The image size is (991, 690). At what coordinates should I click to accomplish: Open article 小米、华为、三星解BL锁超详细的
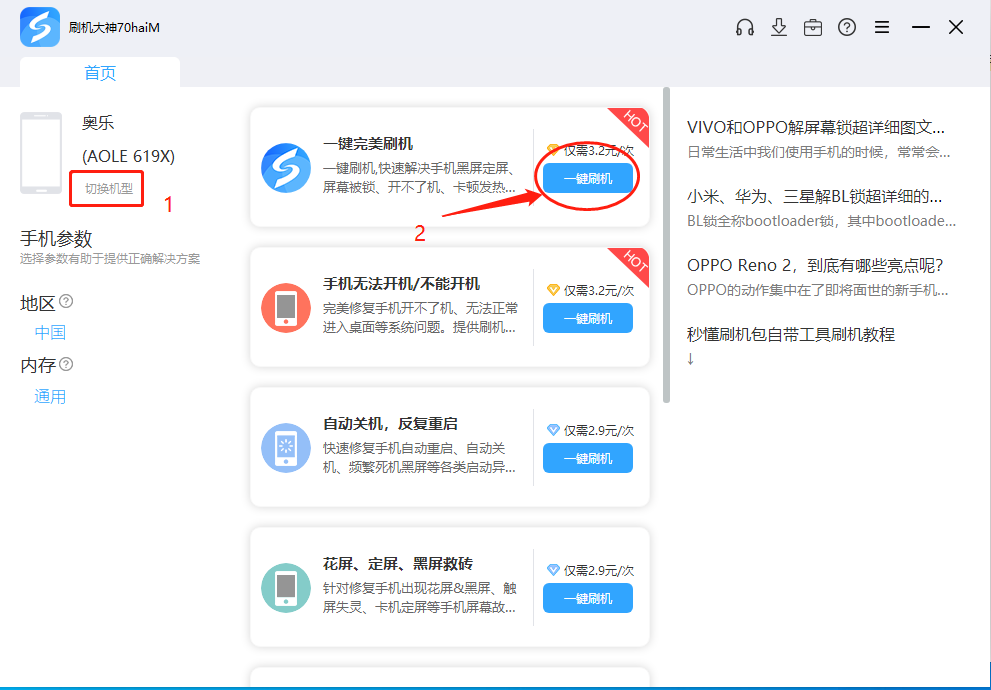(x=815, y=197)
